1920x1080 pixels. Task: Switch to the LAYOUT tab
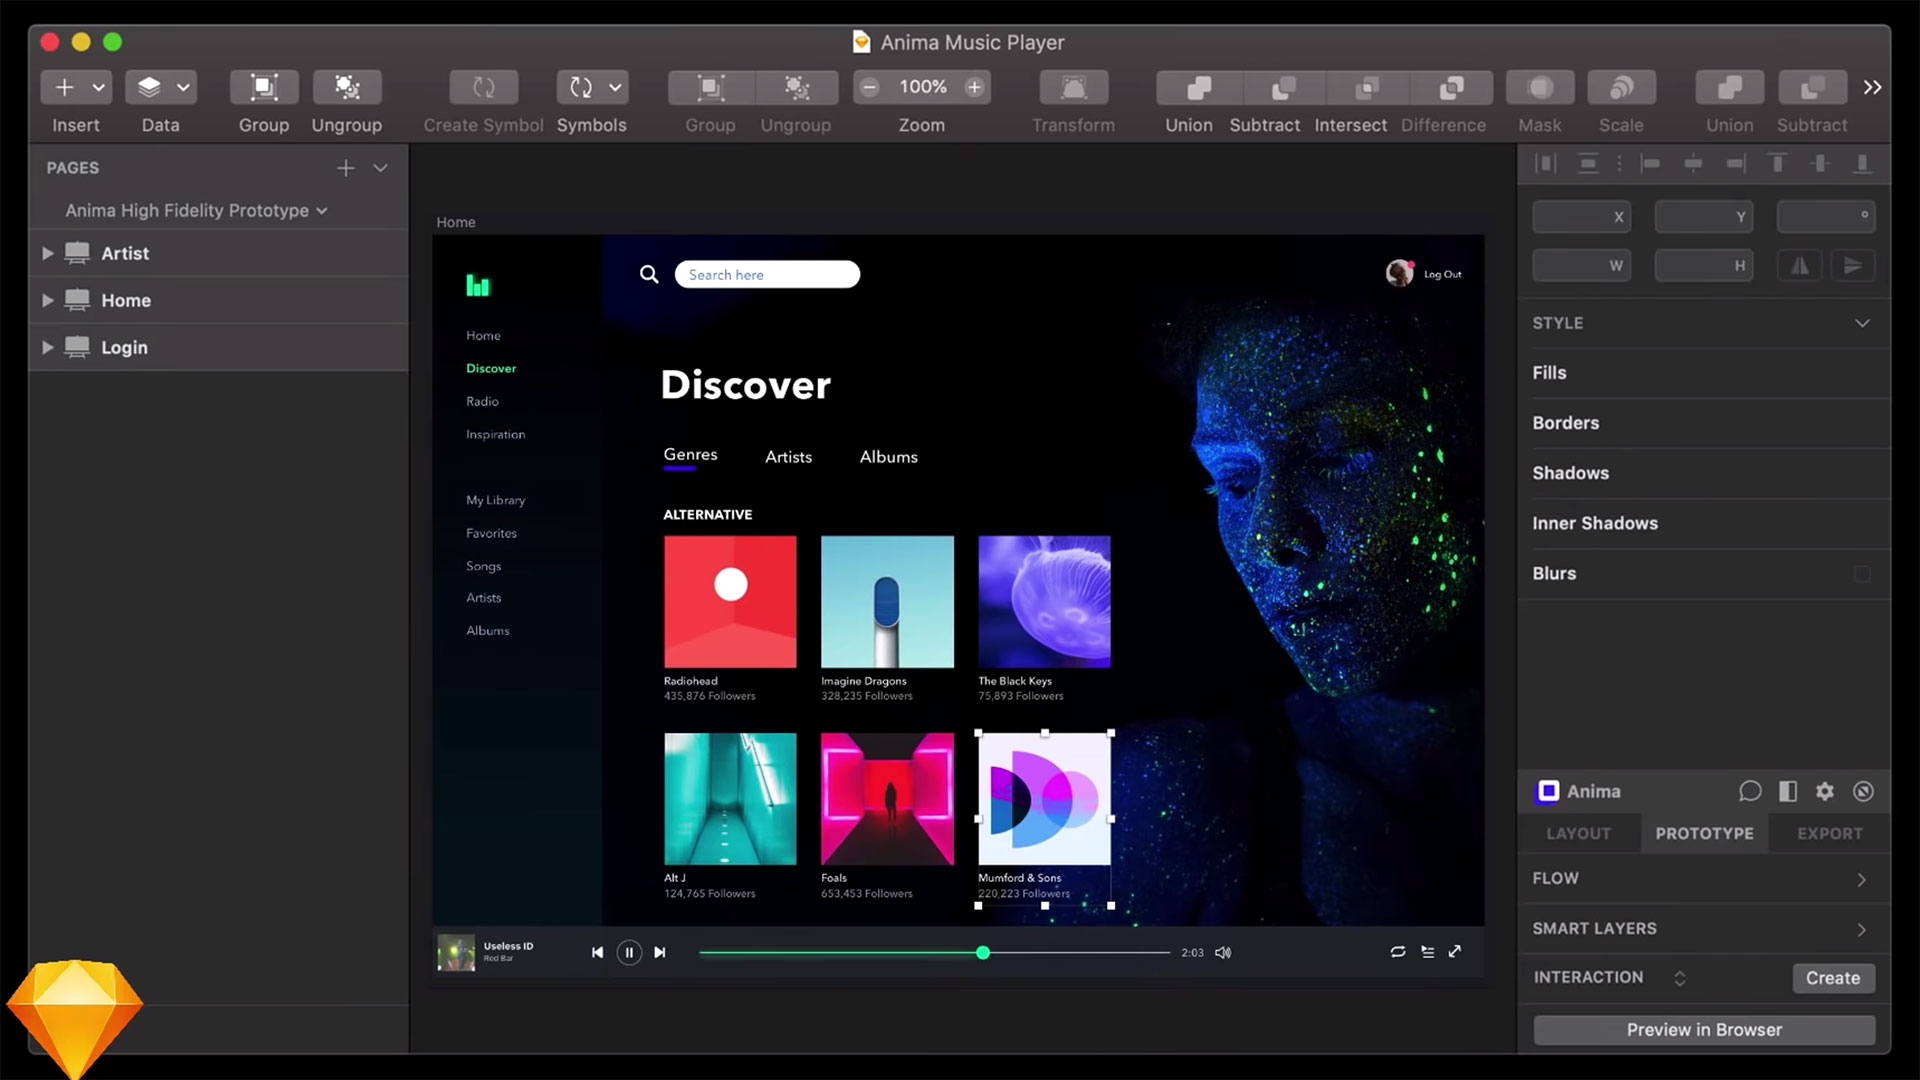pos(1578,833)
